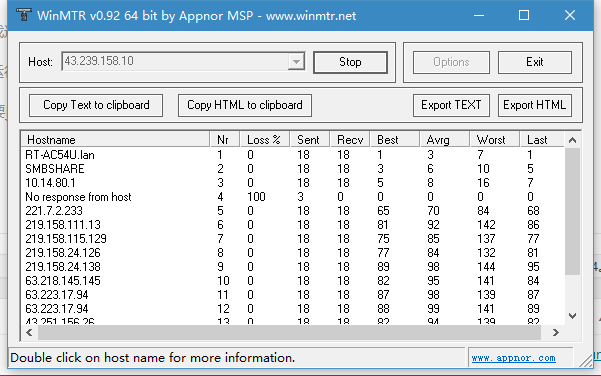Click worst value 144 in hop 9 row

click(486, 267)
